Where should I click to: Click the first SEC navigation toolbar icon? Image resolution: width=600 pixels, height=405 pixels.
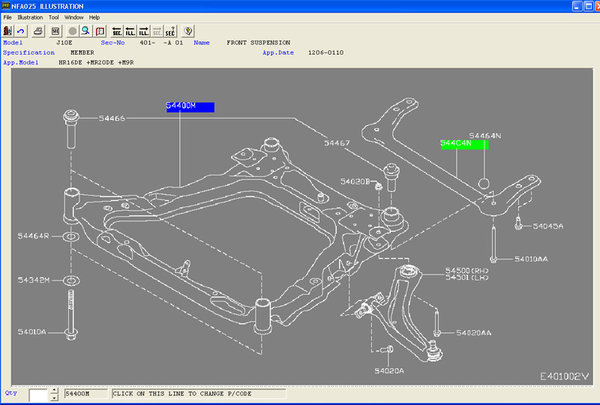pos(117,31)
